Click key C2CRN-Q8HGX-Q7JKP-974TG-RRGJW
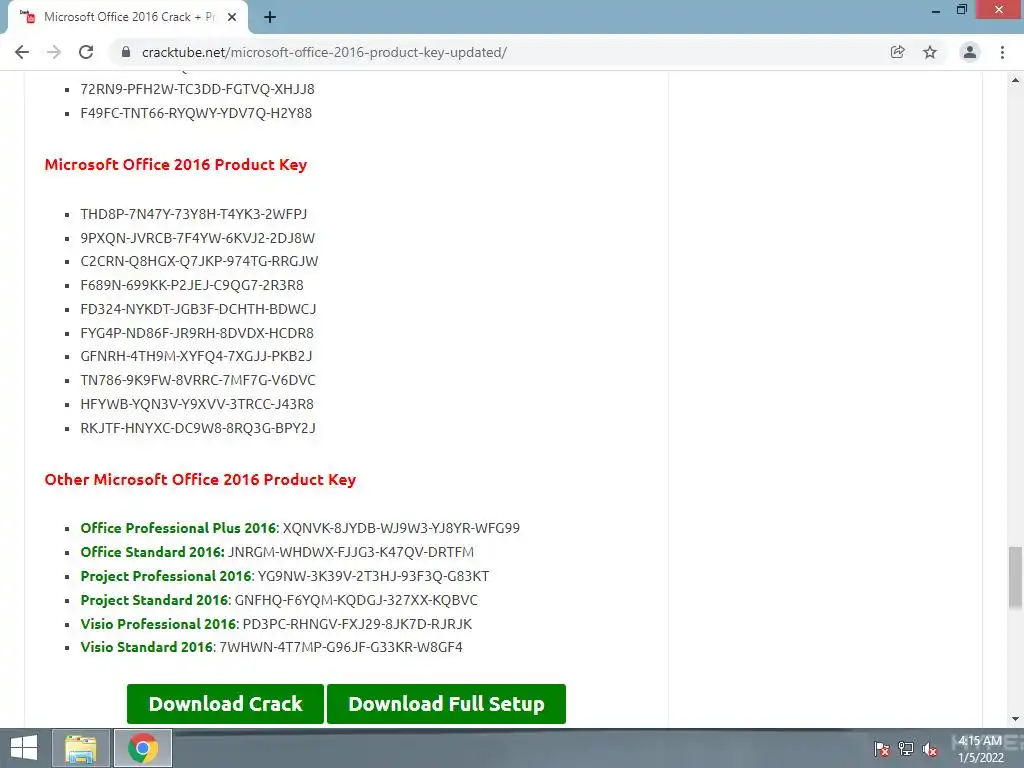1024x768 pixels. 199,261
